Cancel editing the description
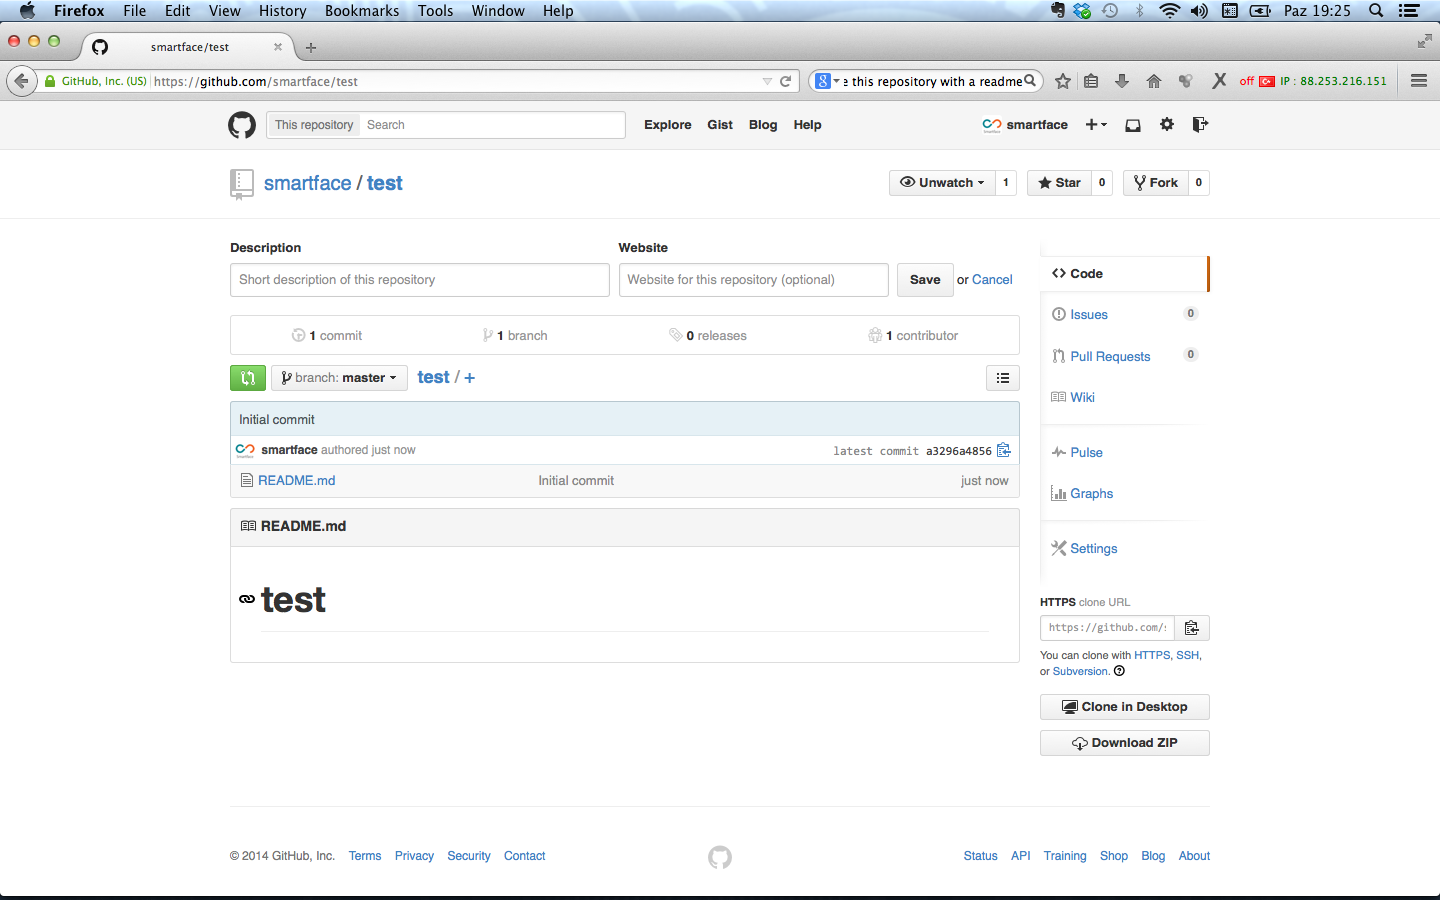This screenshot has width=1440, height=900. (992, 280)
